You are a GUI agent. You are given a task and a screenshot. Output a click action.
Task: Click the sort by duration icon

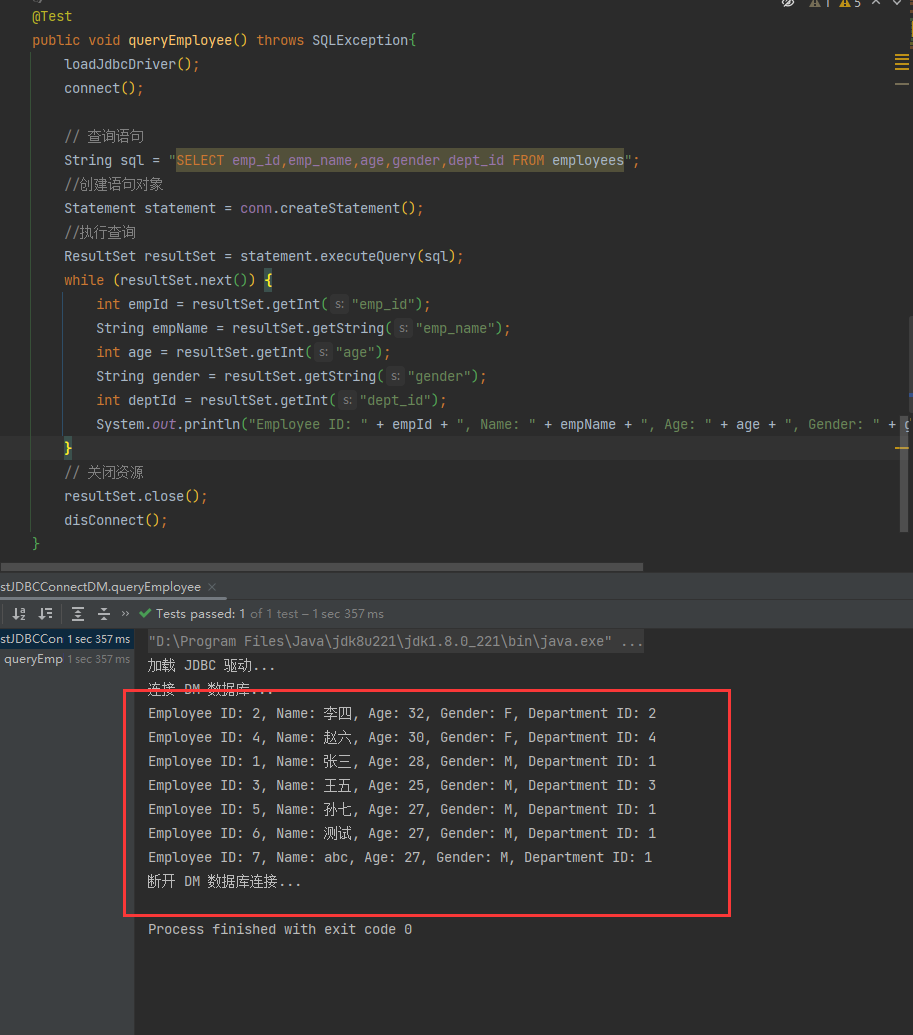(46, 614)
